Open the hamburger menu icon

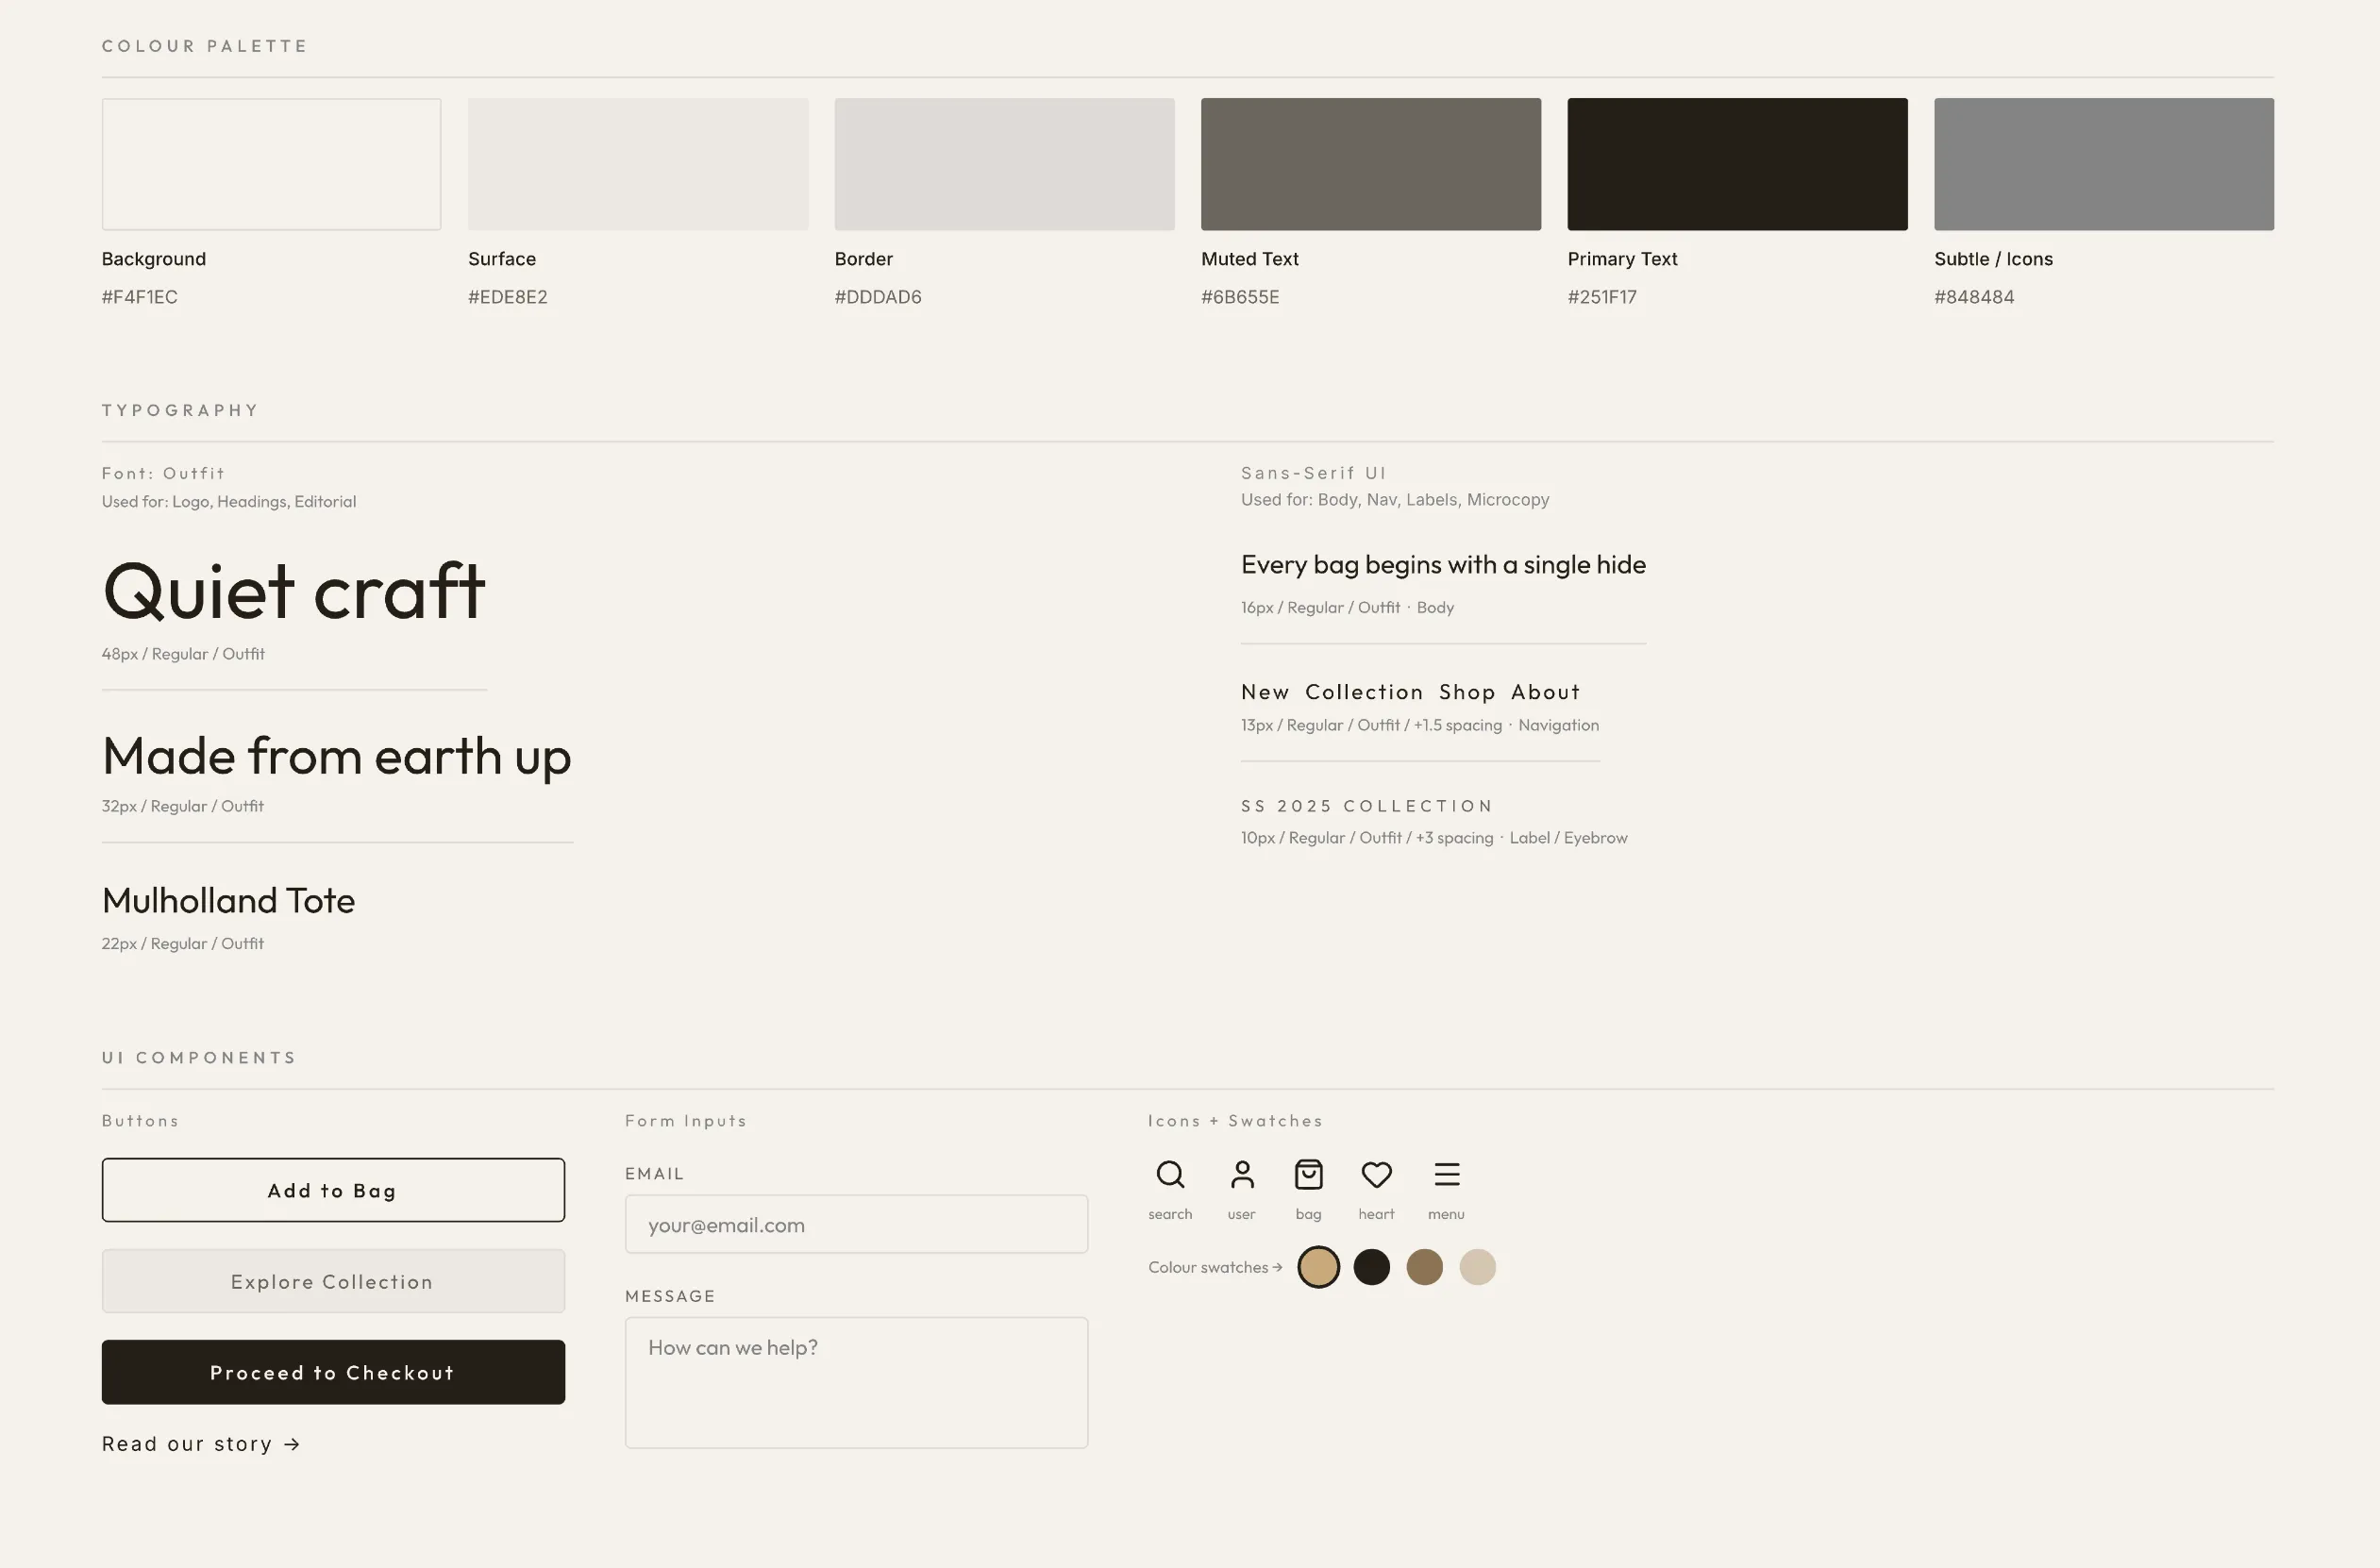tap(1446, 1175)
